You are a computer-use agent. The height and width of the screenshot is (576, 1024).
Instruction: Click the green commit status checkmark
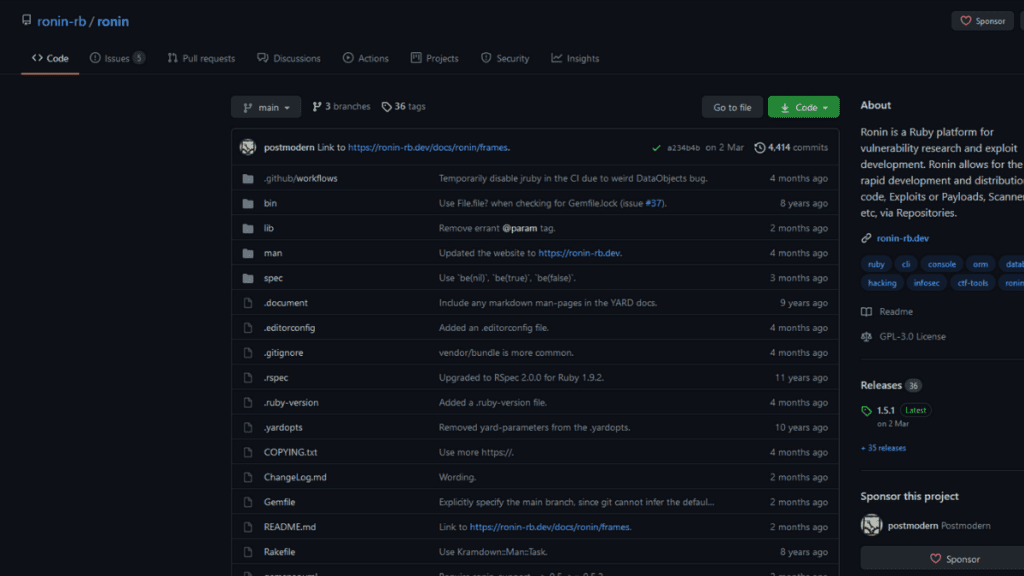[x=656, y=148]
